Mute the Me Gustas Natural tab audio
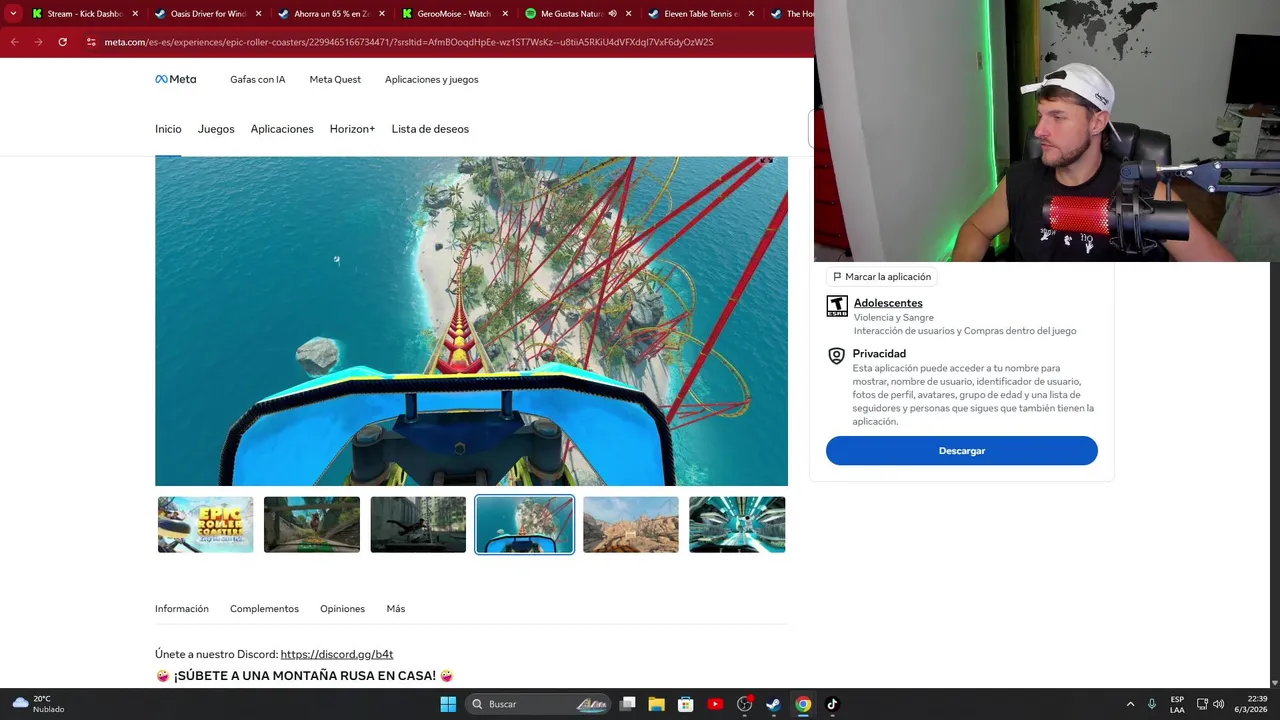The image size is (1280, 720). (x=612, y=14)
